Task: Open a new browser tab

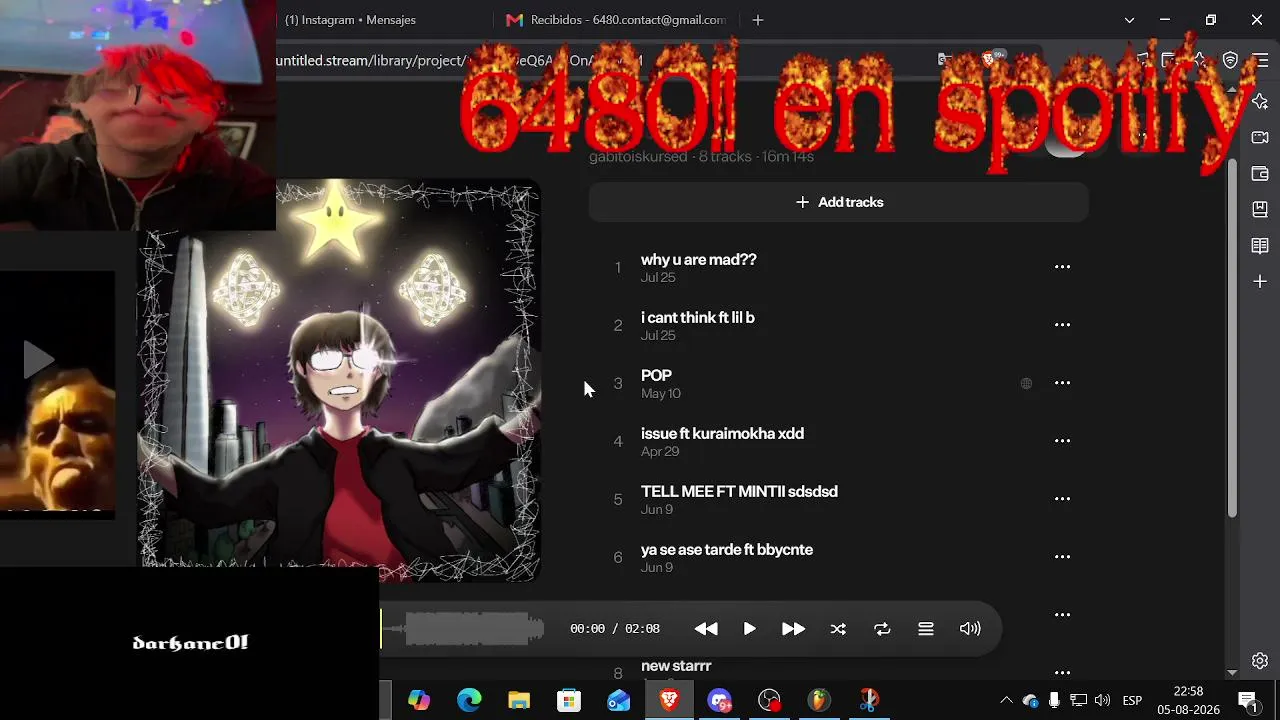Action: click(757, 20)
